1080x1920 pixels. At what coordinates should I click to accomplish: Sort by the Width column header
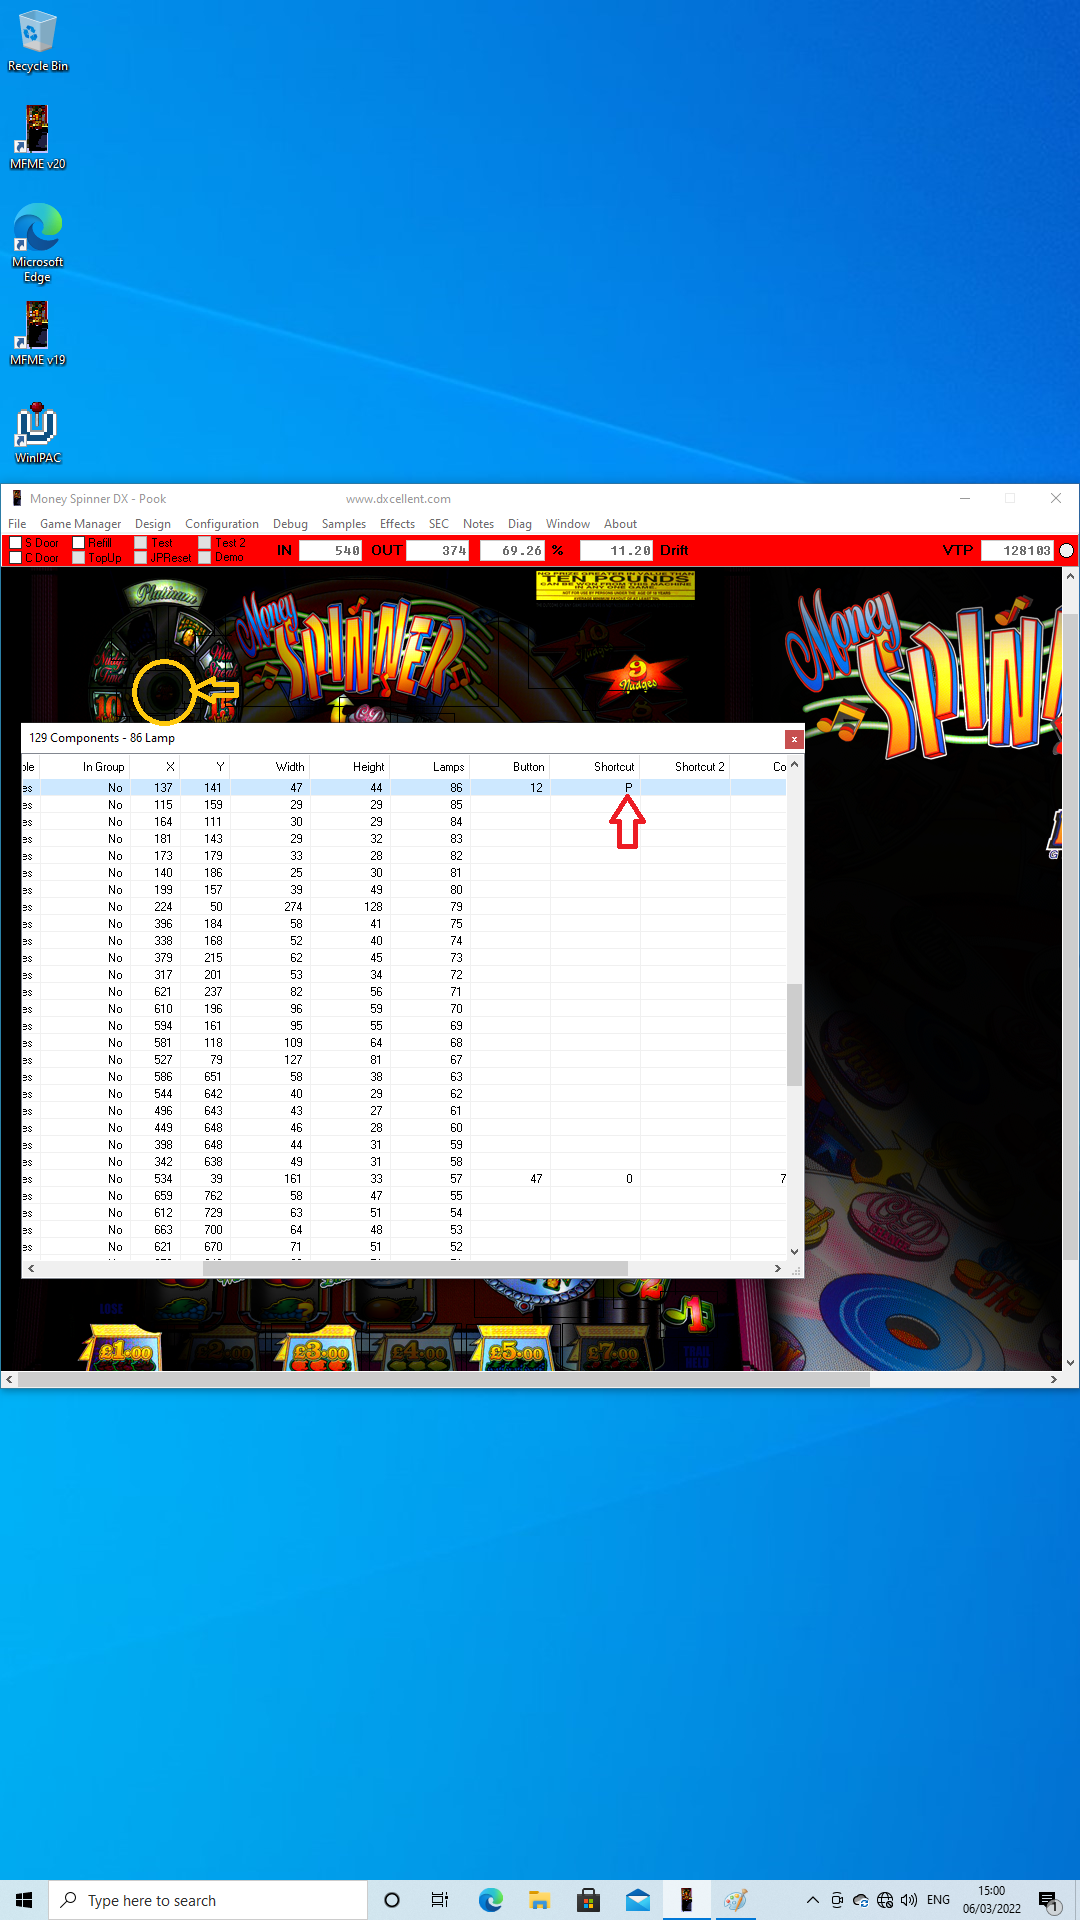point(270,767)
